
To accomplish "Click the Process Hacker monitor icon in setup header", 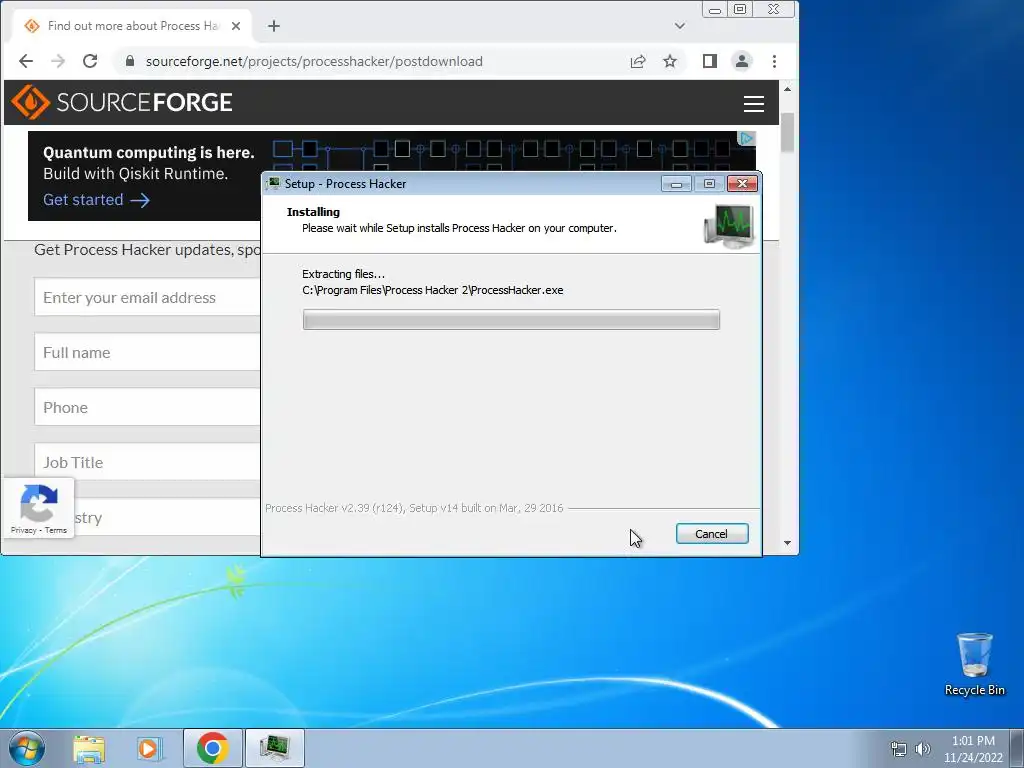I will 729,225.
